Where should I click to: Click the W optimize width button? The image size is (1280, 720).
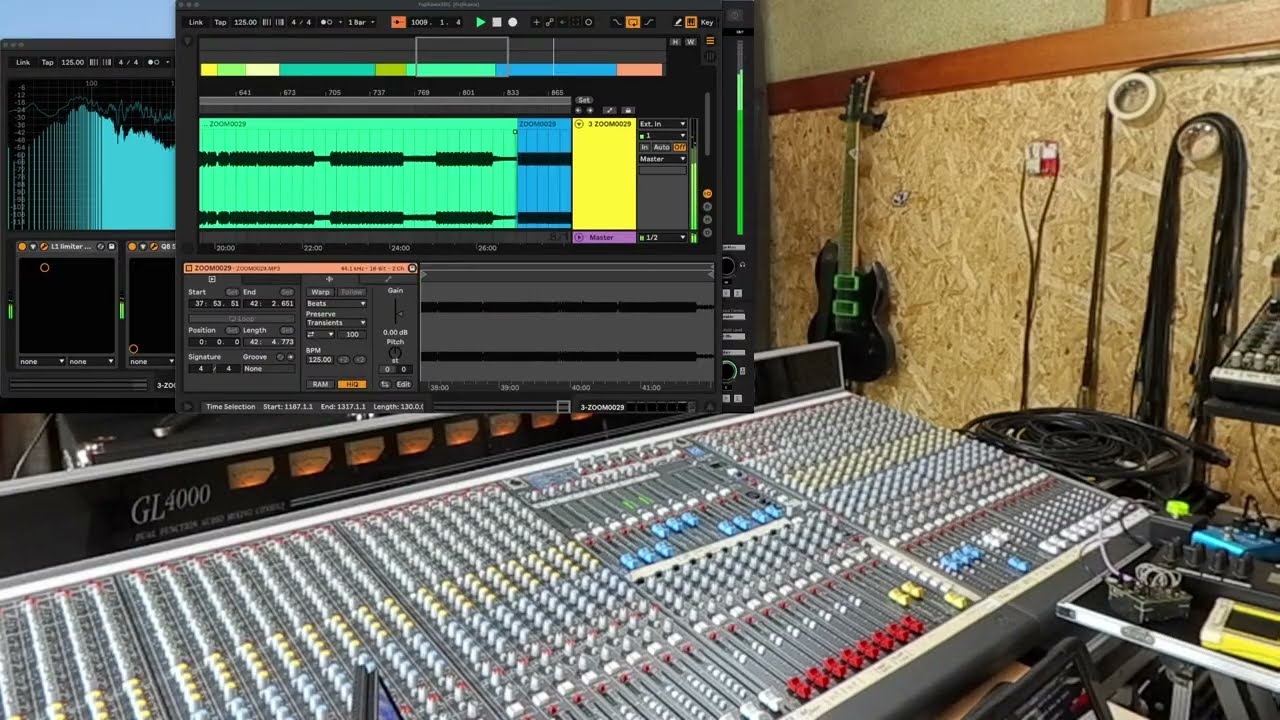point(690,42)
